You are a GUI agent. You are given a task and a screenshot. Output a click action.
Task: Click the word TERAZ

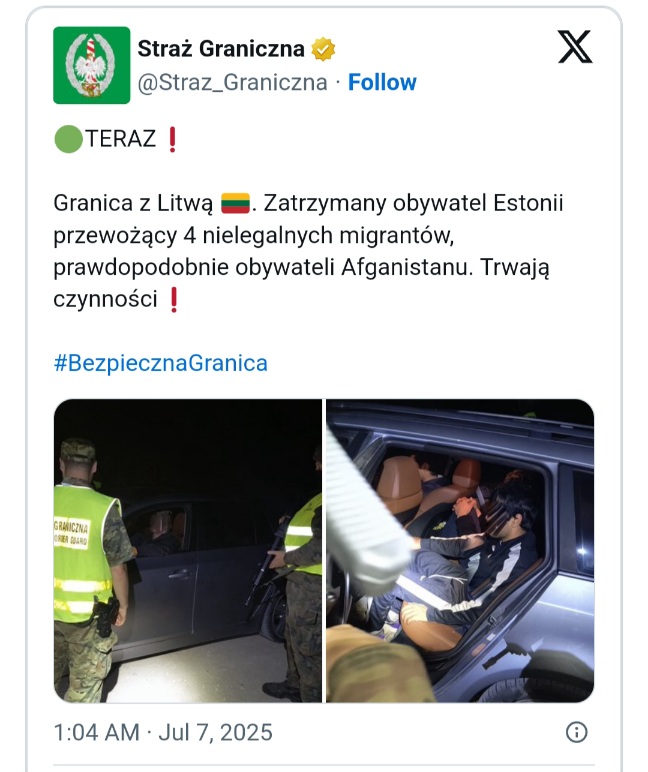(x=121, y=139)
